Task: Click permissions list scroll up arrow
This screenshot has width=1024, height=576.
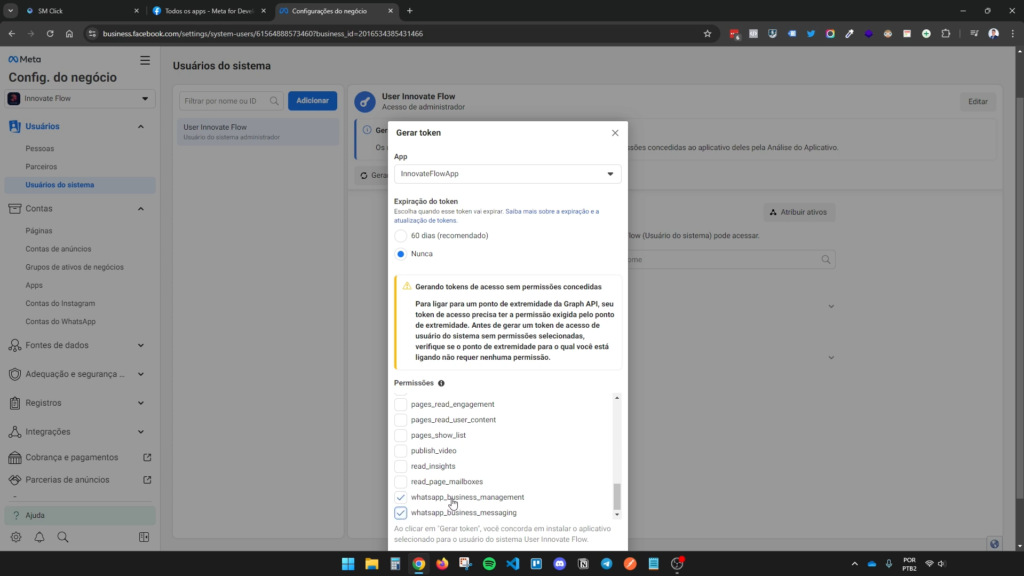Action: click(616, 398)
